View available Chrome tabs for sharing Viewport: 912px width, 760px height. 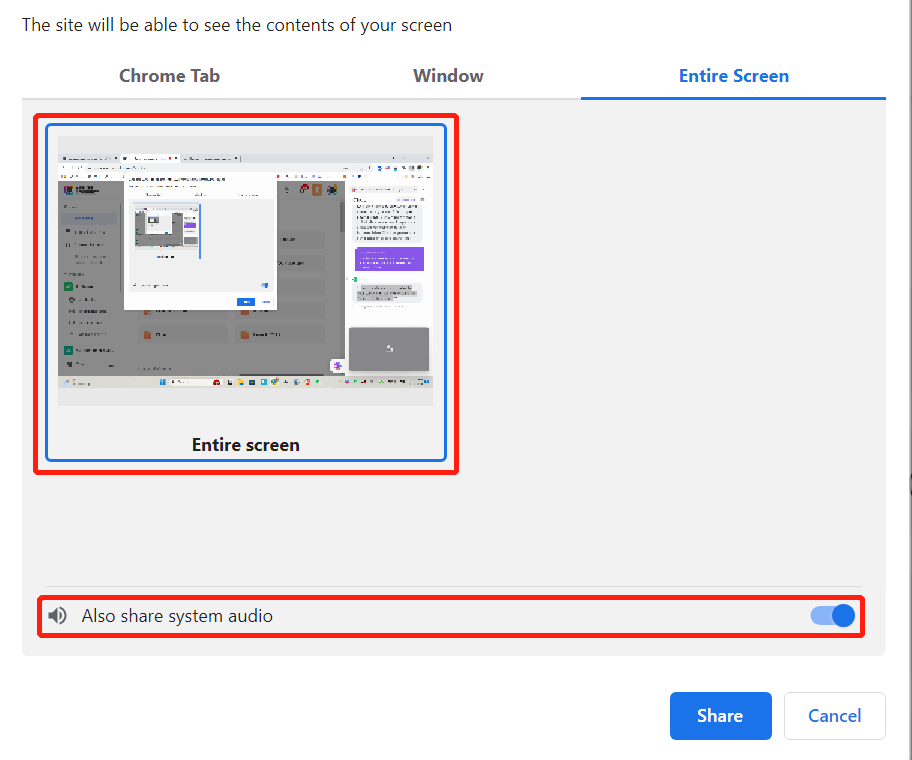(169, 75)
